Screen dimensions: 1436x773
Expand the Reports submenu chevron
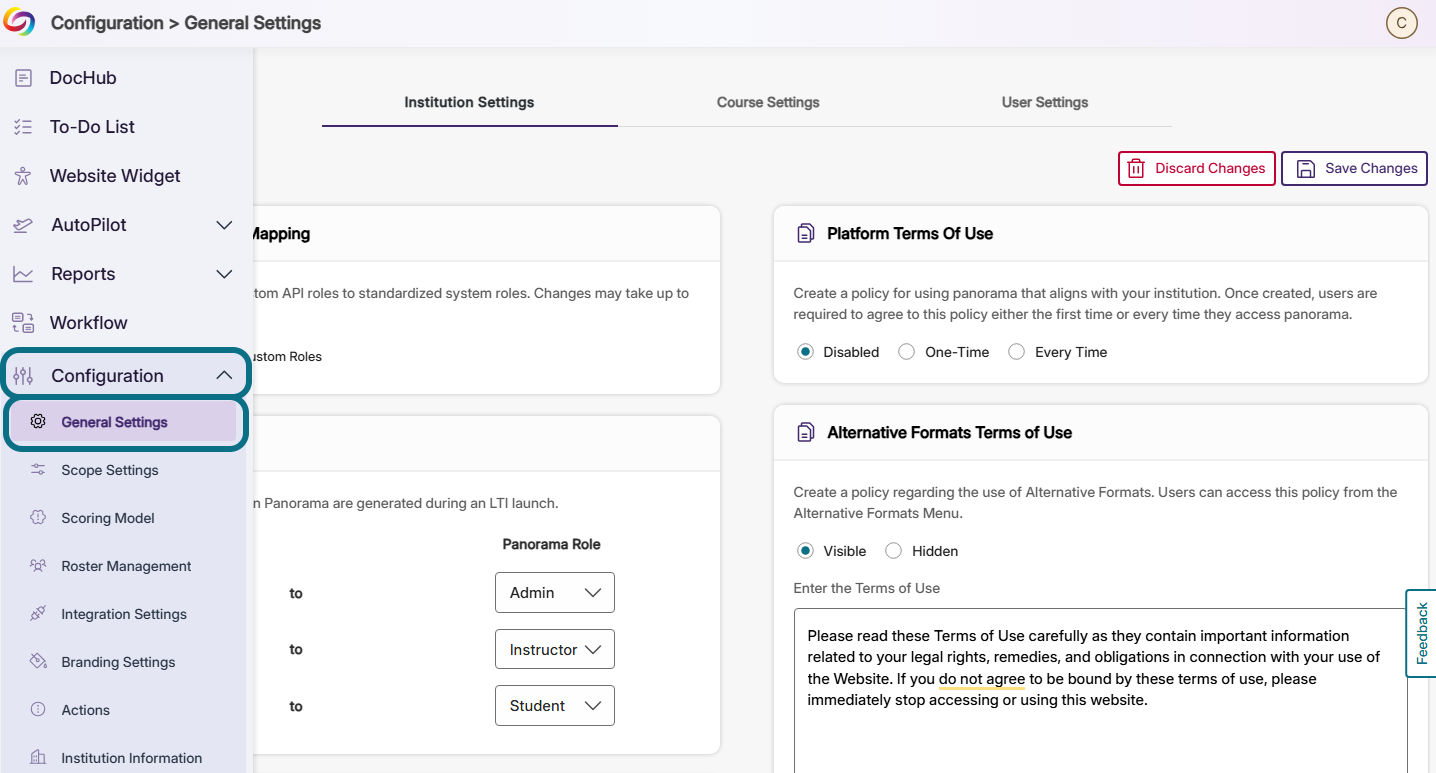tap(224, 274)
